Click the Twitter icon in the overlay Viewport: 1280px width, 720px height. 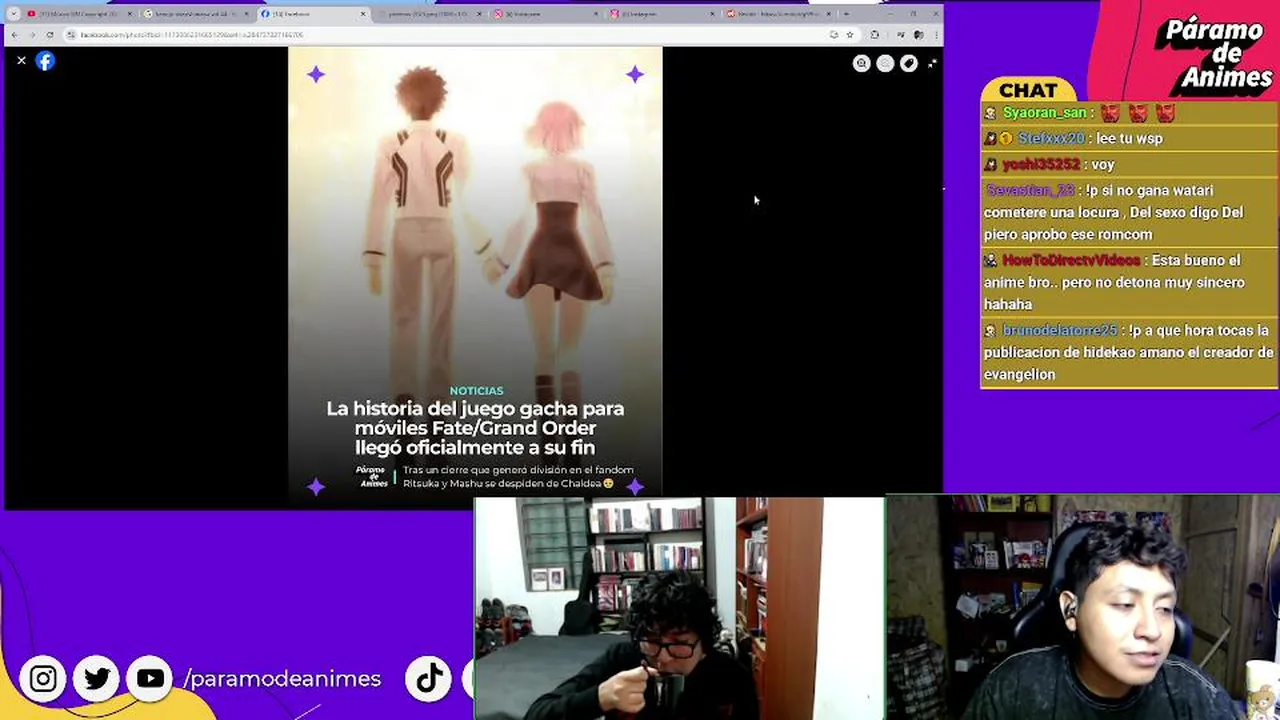[x=97, y=679]
